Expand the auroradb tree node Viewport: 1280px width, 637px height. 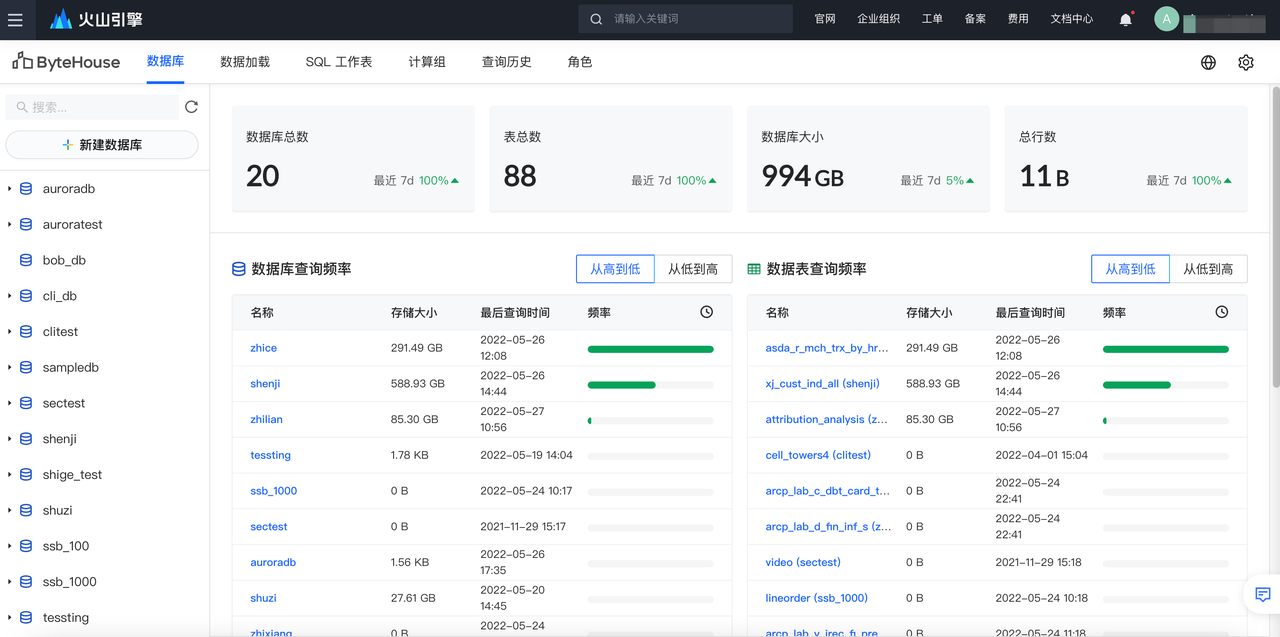point(10,189)
